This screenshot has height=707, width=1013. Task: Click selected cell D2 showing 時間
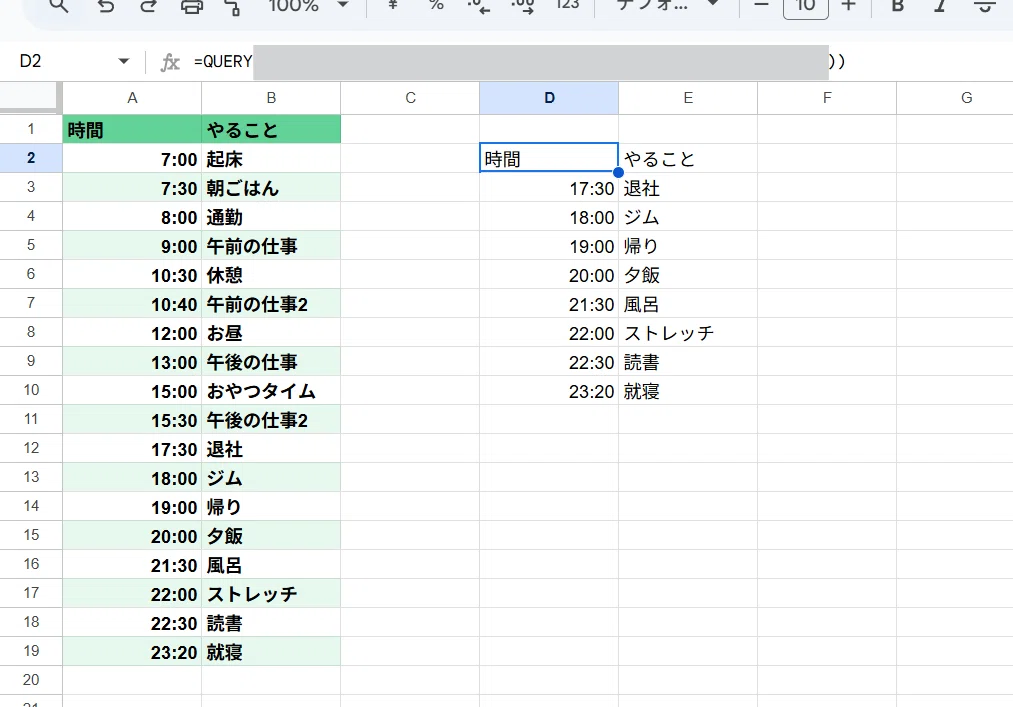[549, 158]
